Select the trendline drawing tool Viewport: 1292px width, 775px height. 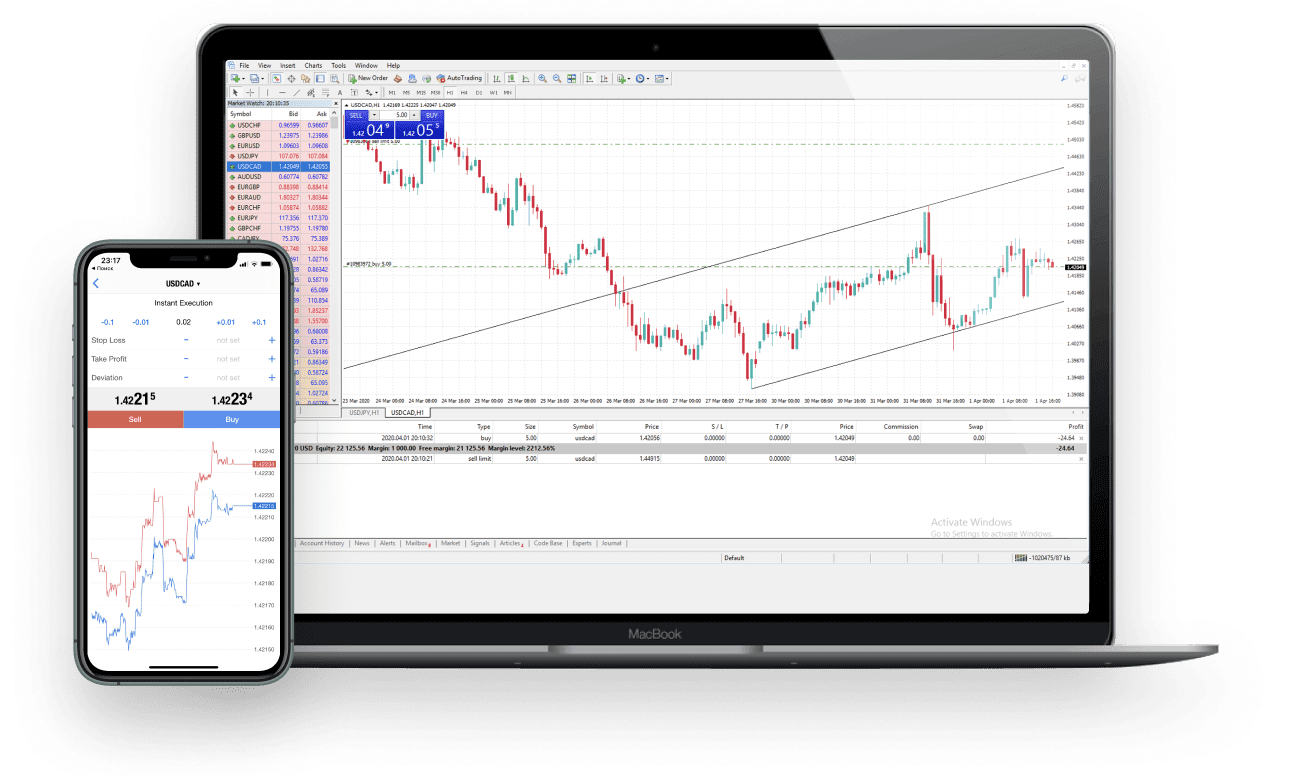point(297,93)
